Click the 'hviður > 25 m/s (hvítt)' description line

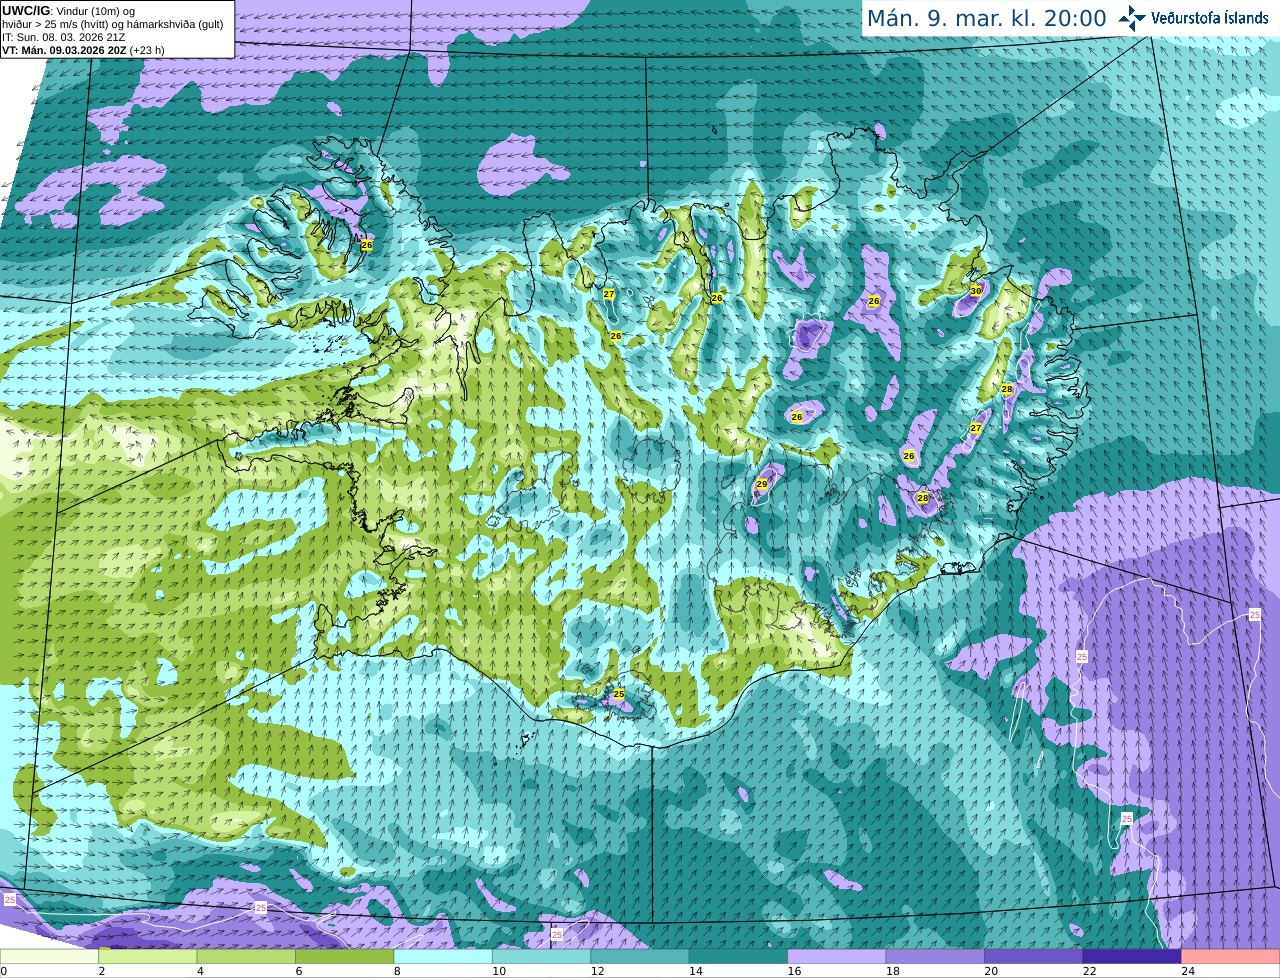click(112, 24)
